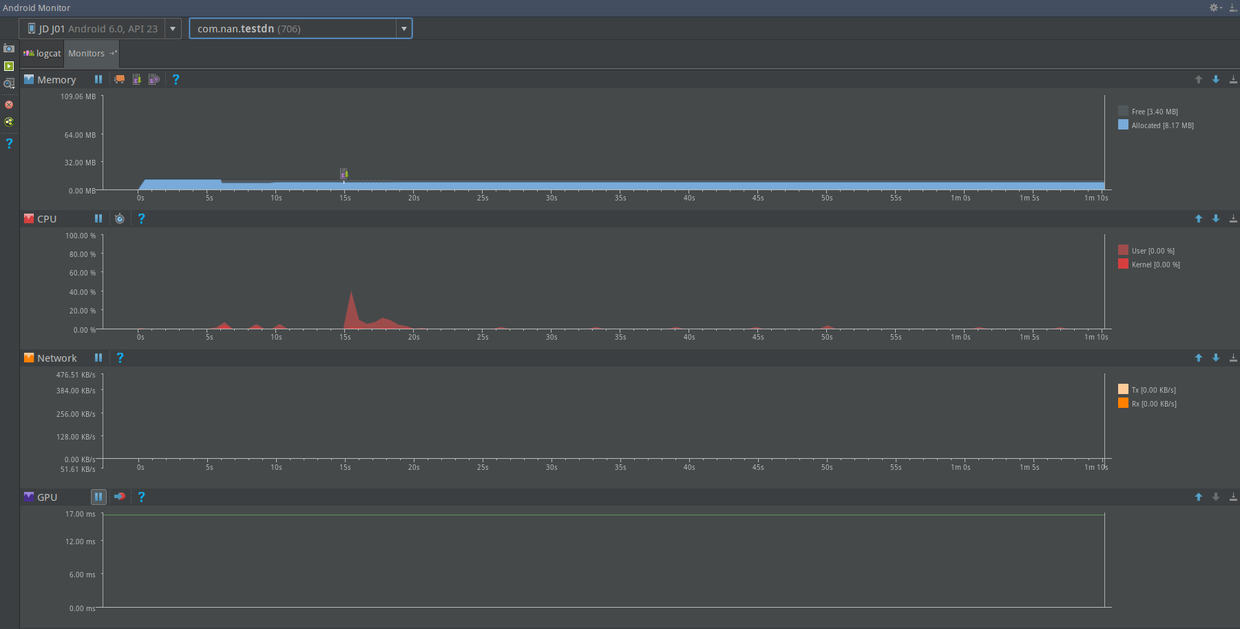Click the pin icon on Monitors tab
Screen dimensions: 1240x629
tap(113, 53)
